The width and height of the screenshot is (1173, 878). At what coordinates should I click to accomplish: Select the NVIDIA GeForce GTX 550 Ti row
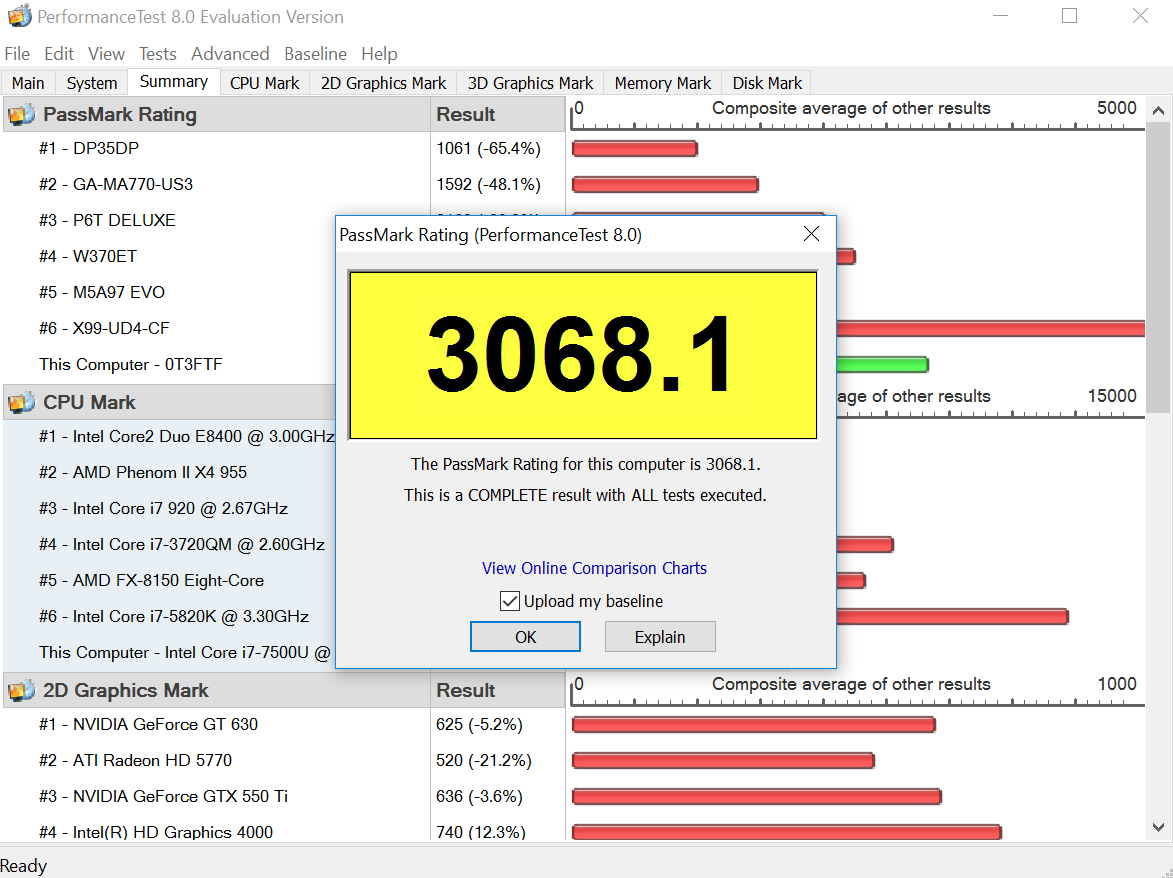click(163, 796)
